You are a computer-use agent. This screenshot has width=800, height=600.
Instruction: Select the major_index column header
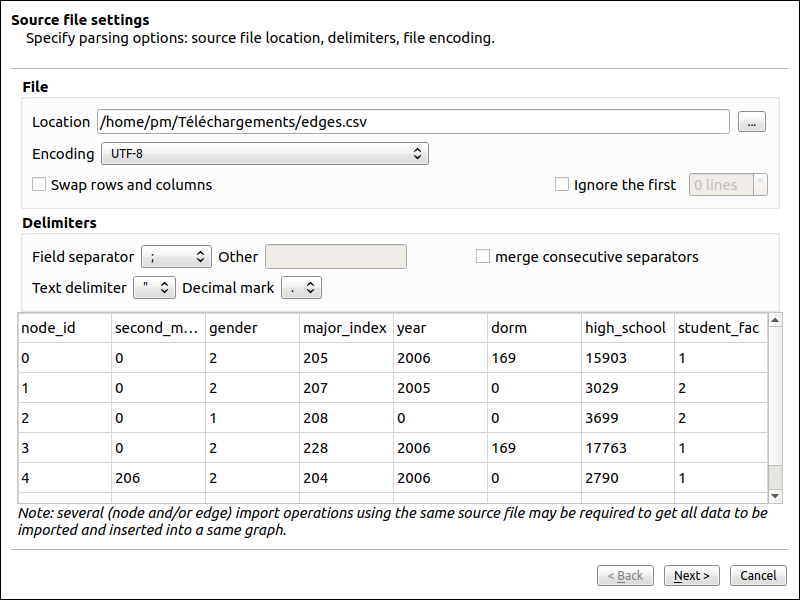(x=346, y=328)
